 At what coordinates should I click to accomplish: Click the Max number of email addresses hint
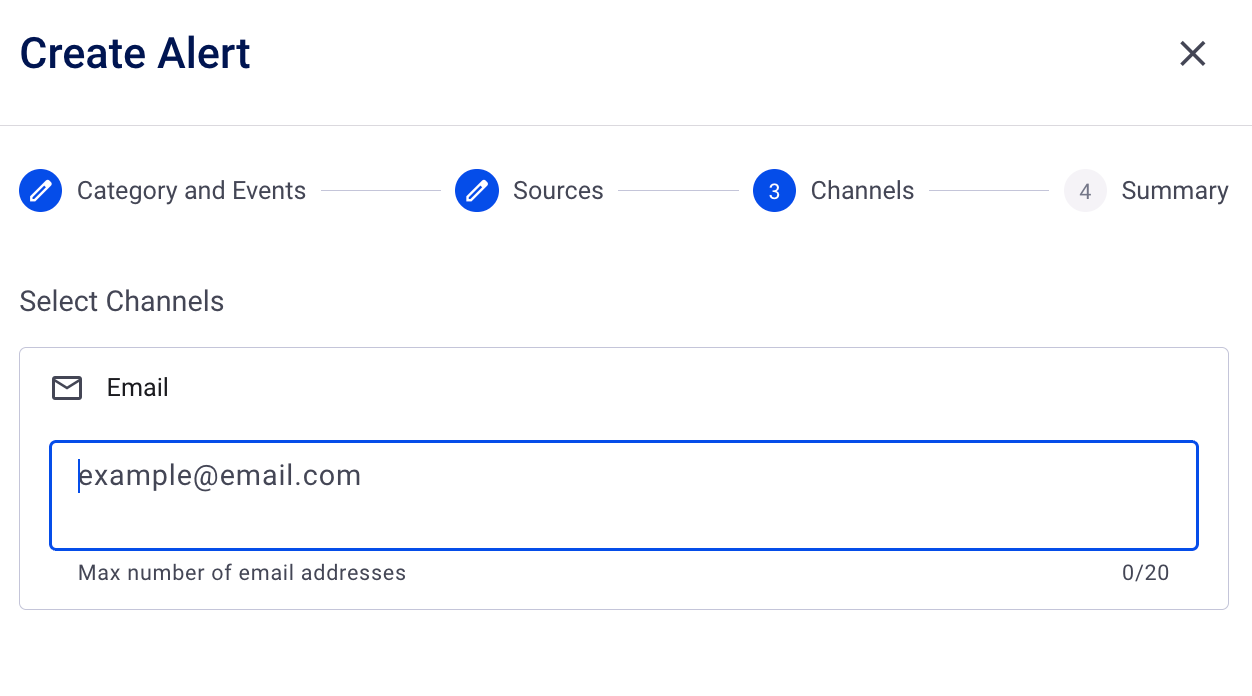(x=242, y=573)
